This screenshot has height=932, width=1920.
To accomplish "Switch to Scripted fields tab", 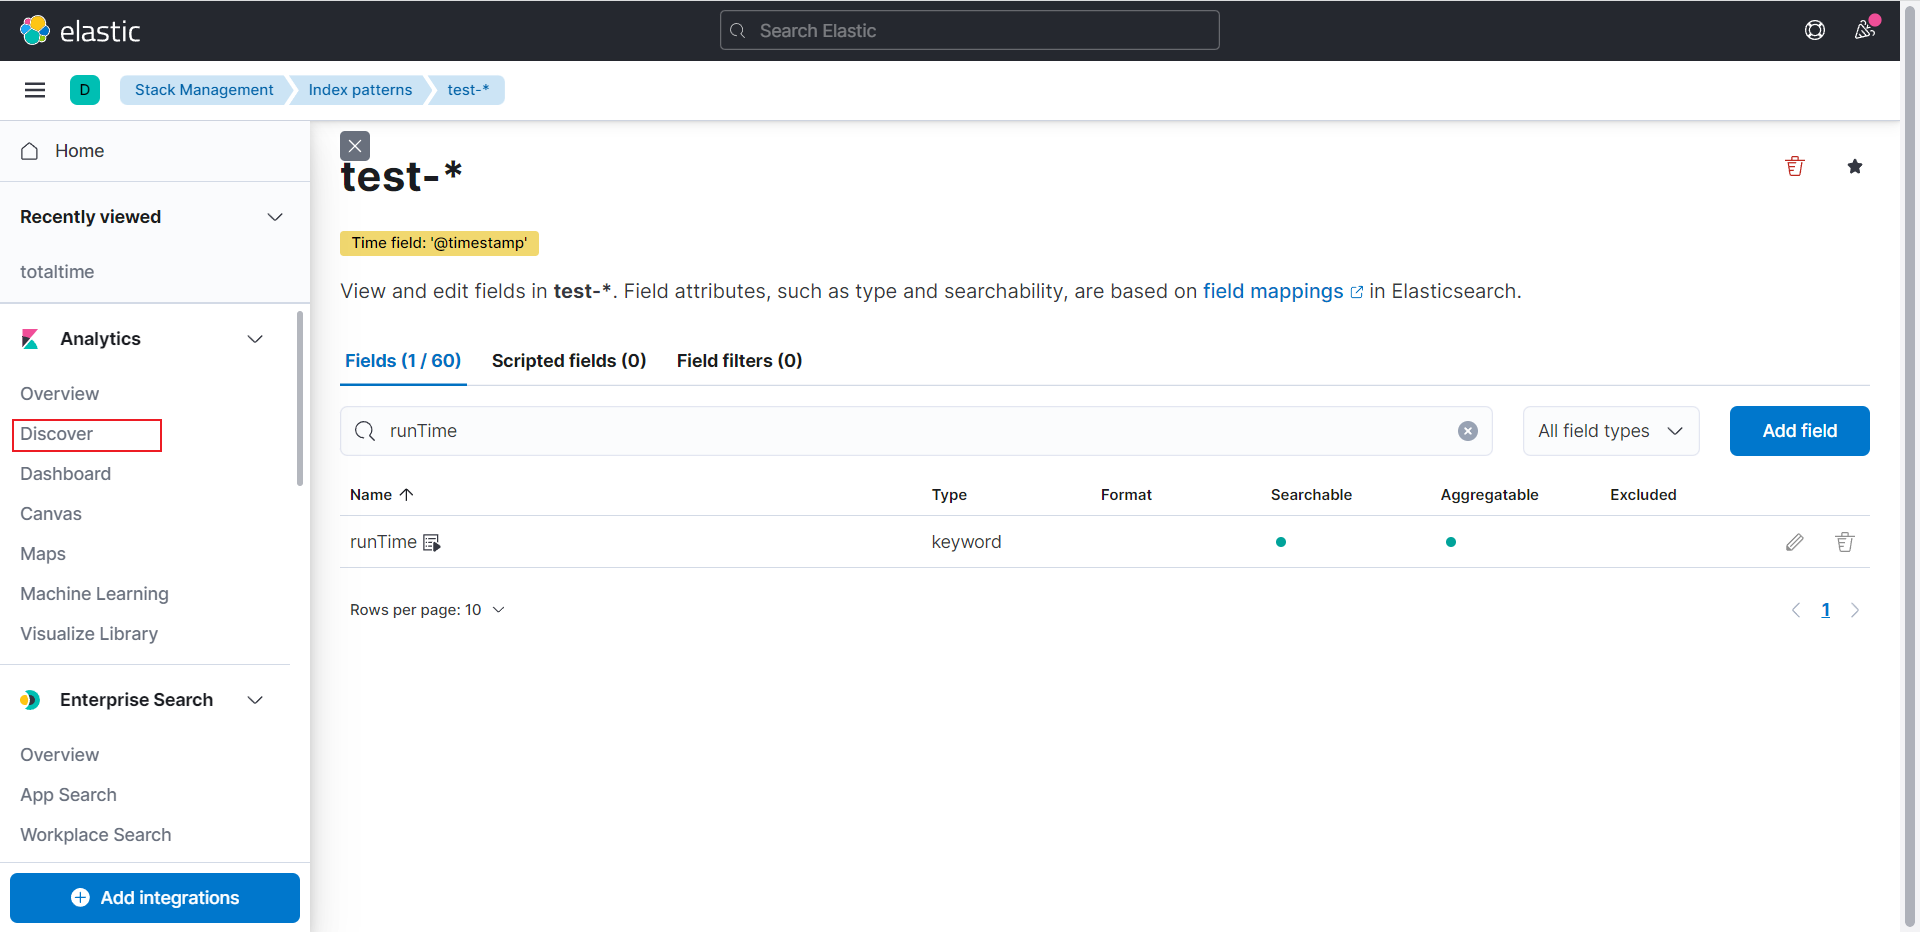I will 569,361.
